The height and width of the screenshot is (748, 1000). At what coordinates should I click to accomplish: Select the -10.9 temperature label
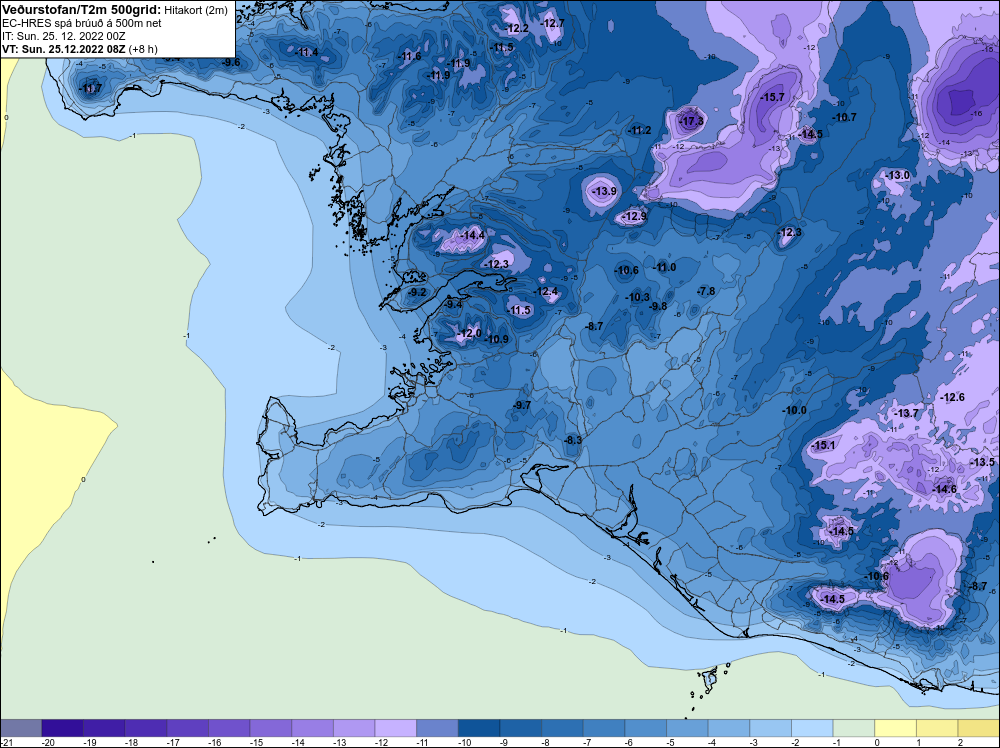tap(496, 339)
